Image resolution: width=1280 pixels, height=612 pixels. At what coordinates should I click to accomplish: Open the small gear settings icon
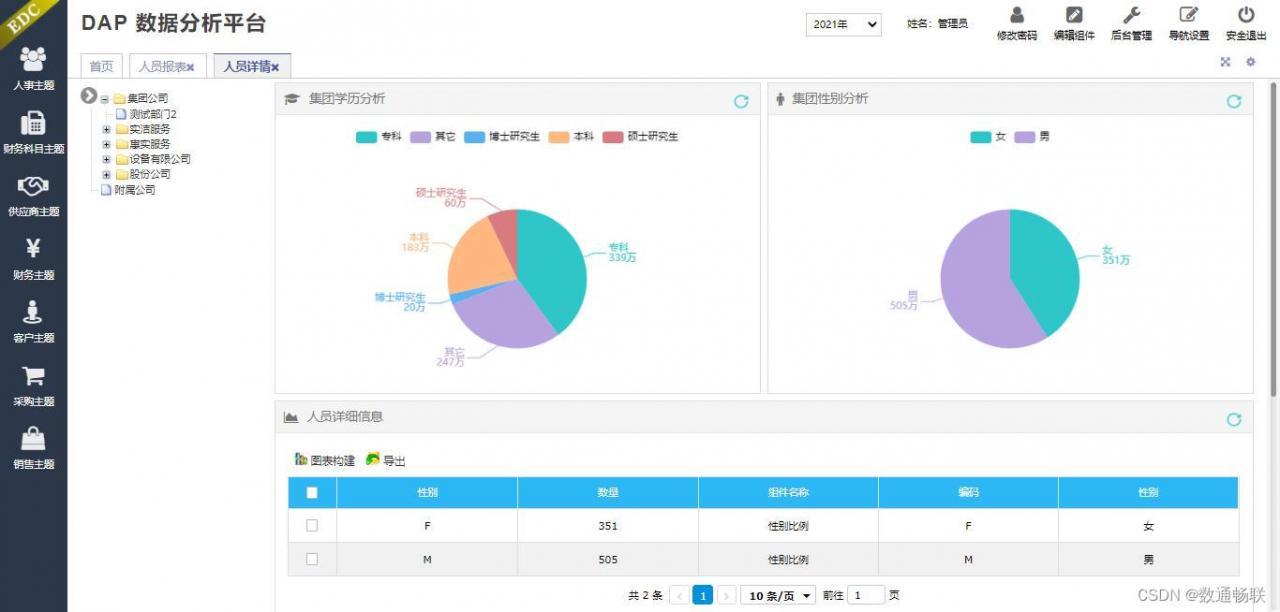point(1250,62)
